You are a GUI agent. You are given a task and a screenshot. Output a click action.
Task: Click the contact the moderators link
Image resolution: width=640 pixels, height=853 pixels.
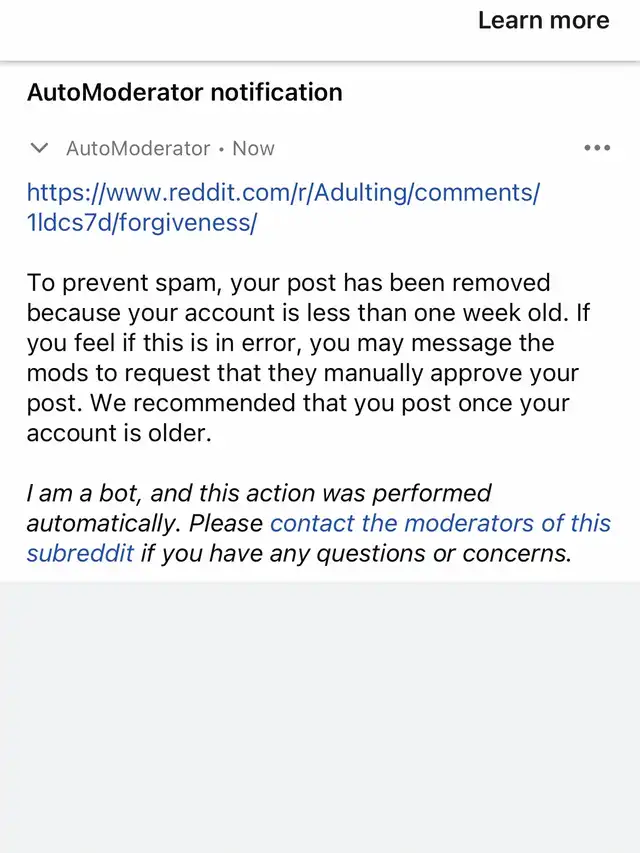tap(440, 523)
